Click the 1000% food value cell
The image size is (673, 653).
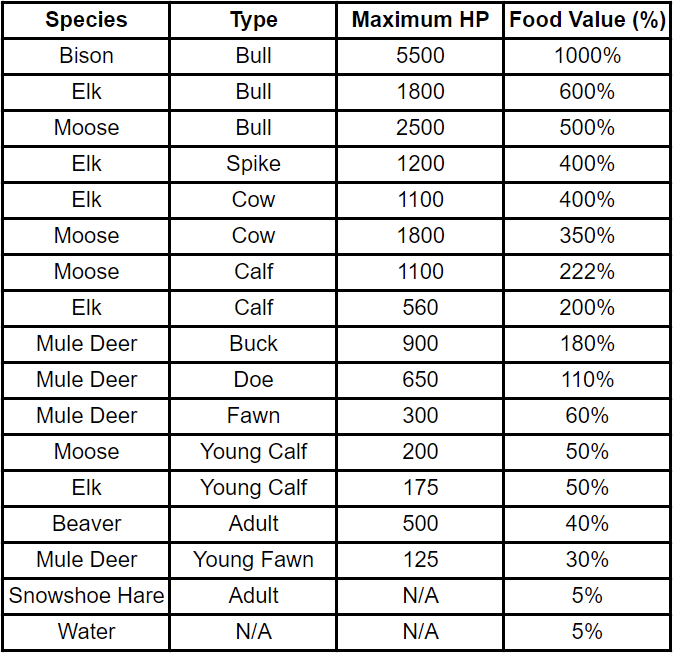pos(587,56)
